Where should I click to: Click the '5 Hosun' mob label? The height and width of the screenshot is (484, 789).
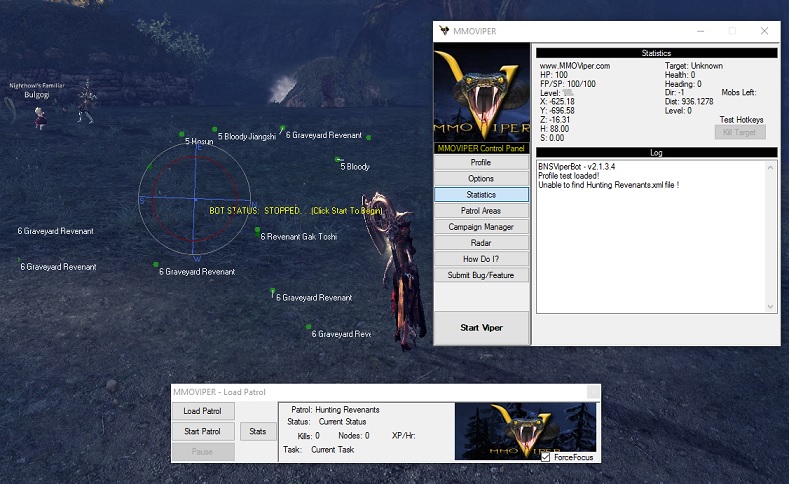pyautogui.click(x=199, y=141)
